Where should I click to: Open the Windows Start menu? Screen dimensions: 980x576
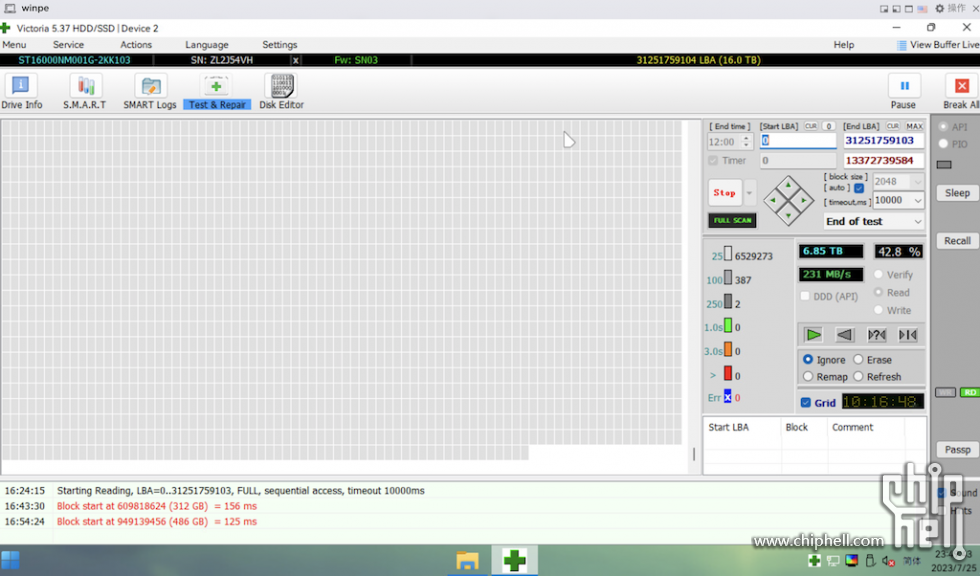click(10, 560)
